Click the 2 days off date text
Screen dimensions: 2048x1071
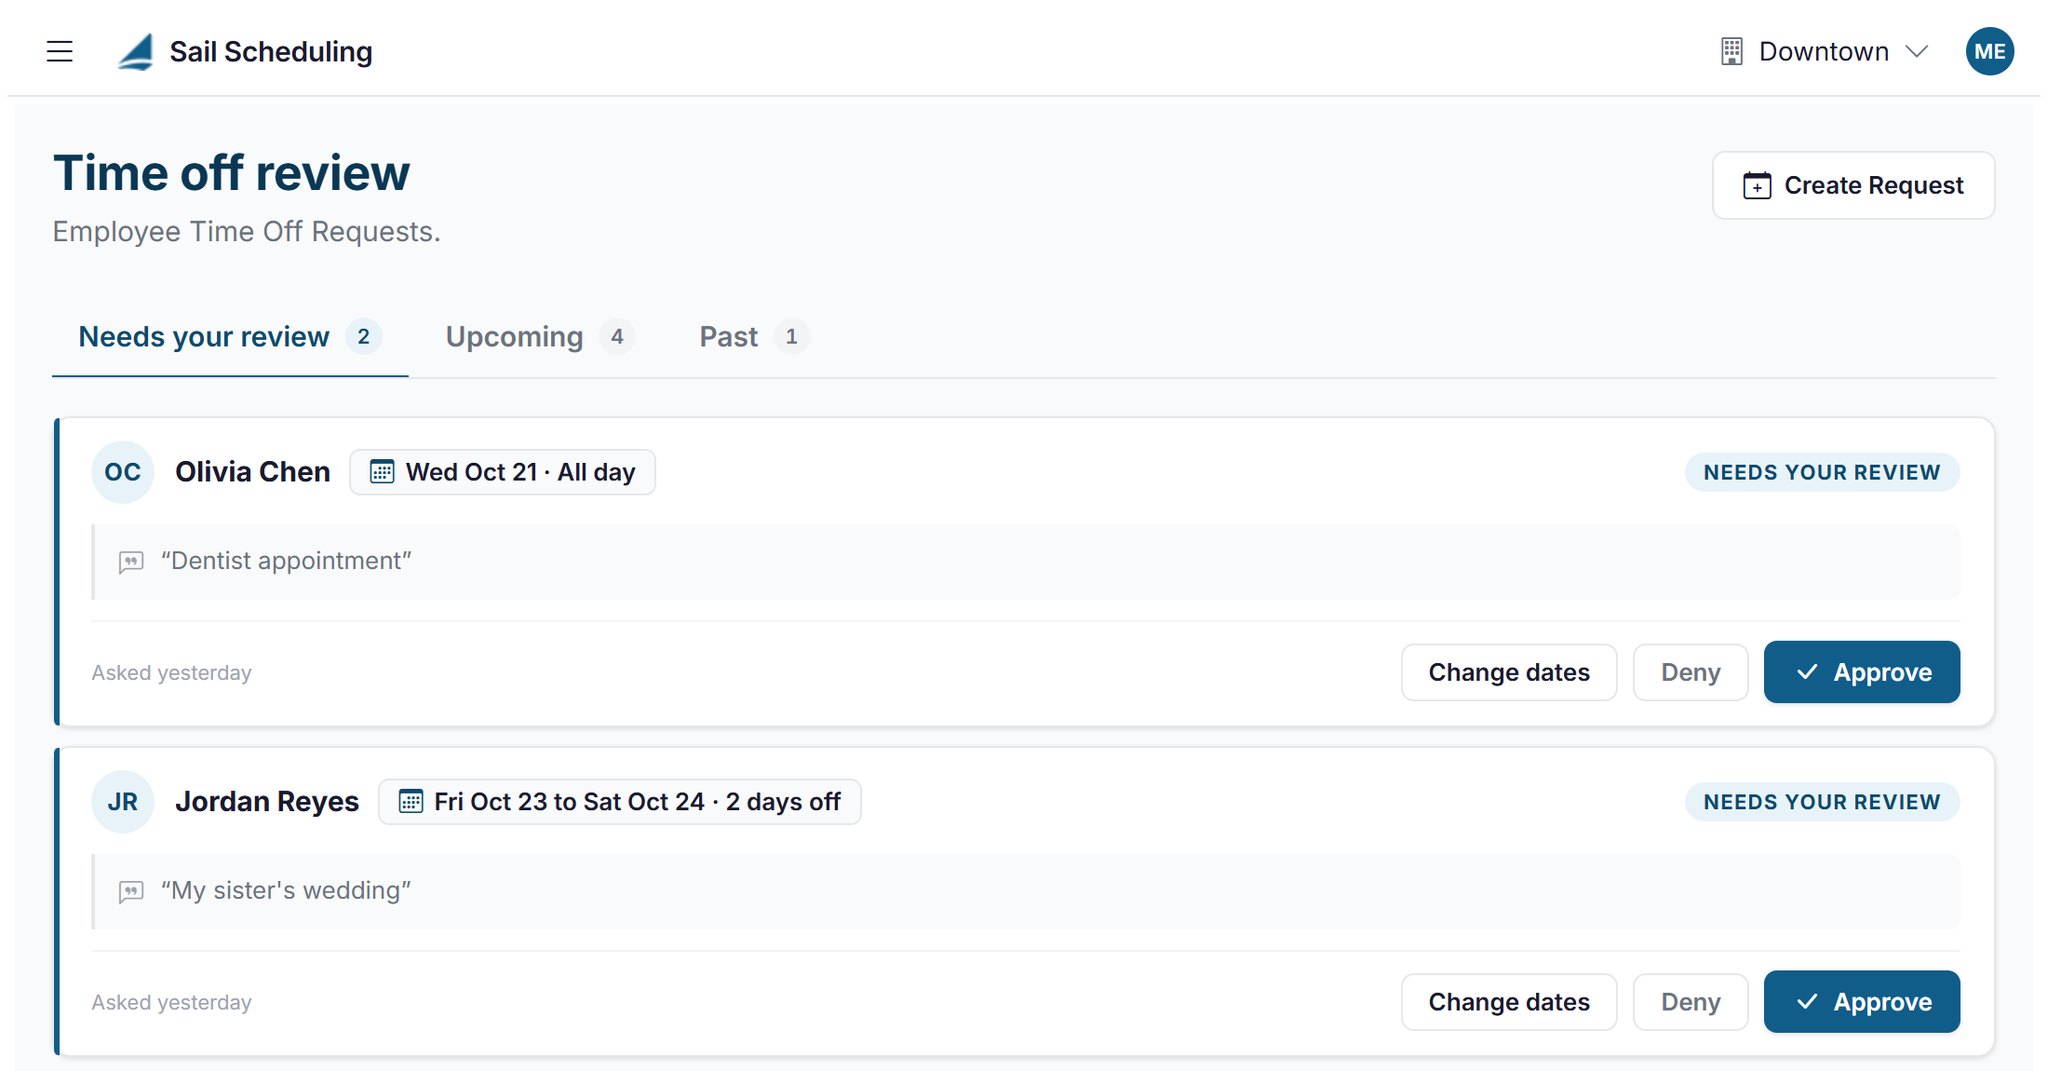point(783,802)
